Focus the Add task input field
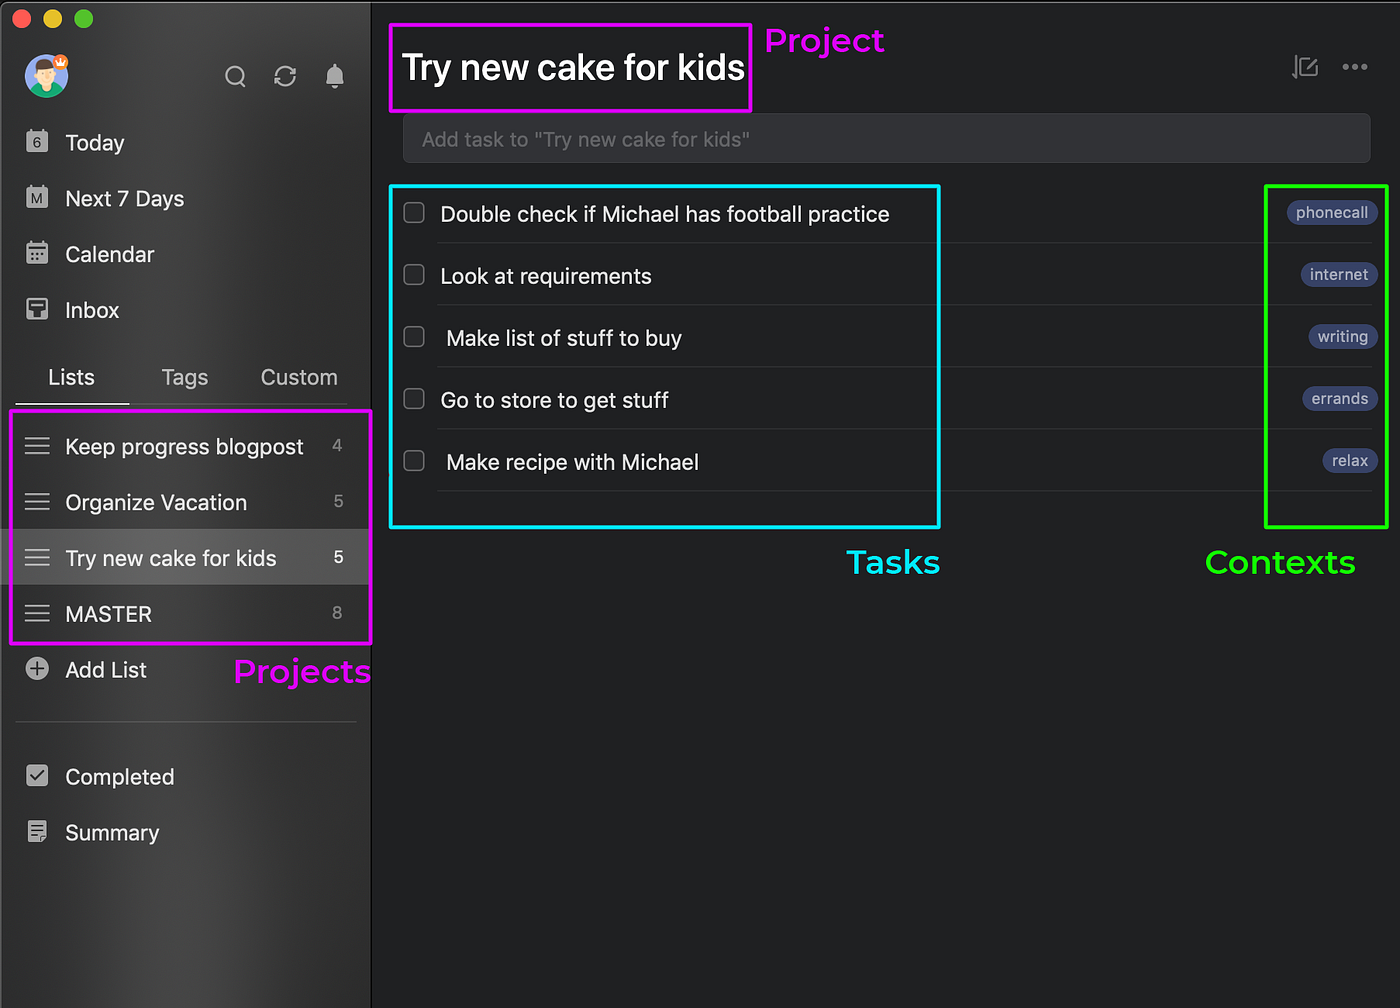Screen dimensions: 1400x1008 coord(886,138)
